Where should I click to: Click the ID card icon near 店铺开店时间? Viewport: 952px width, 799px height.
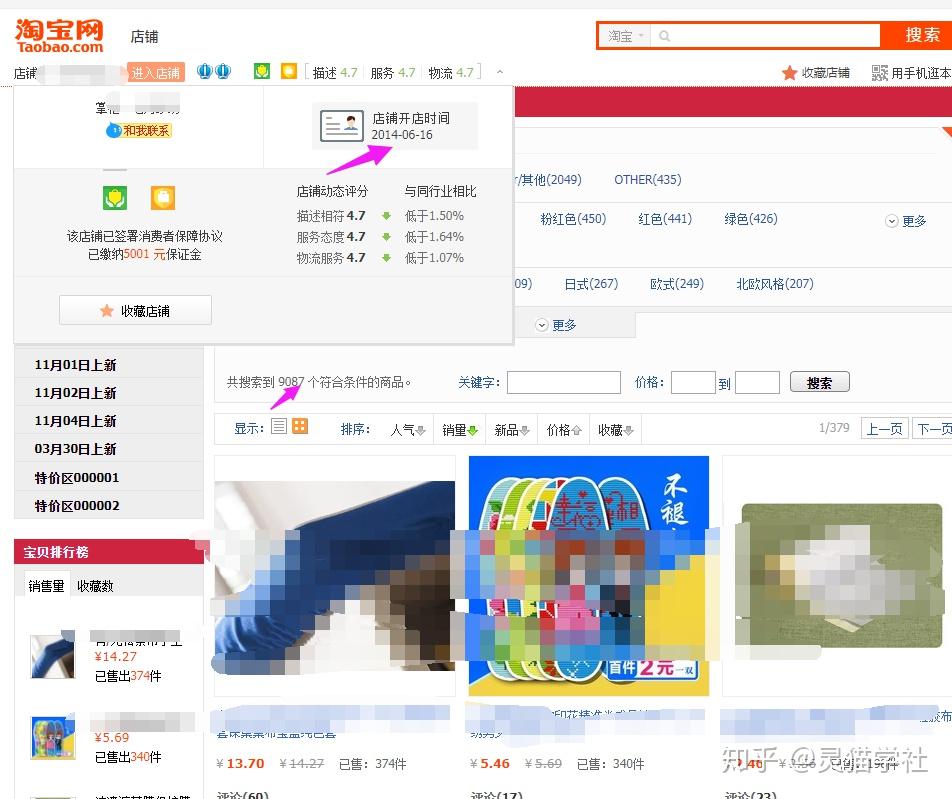coord(341,126)
